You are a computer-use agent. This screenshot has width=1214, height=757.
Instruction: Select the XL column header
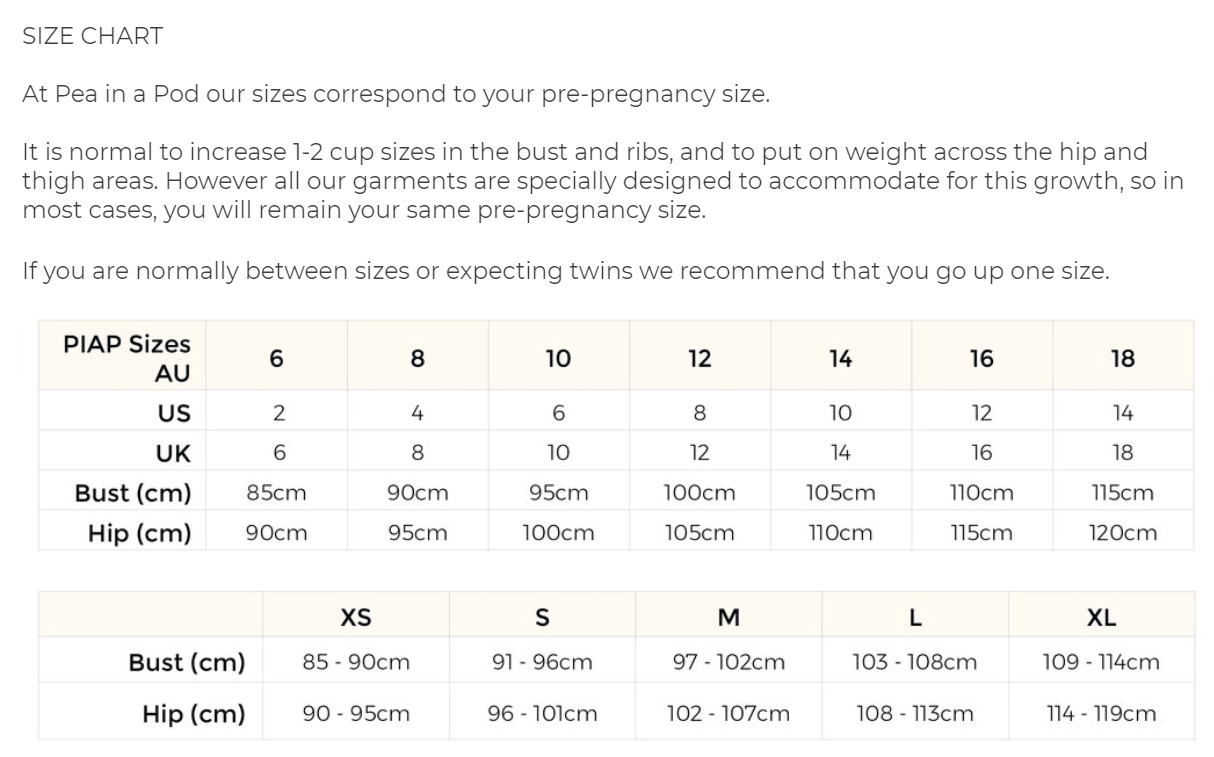pyautogui.click(x=1101, y=618)
